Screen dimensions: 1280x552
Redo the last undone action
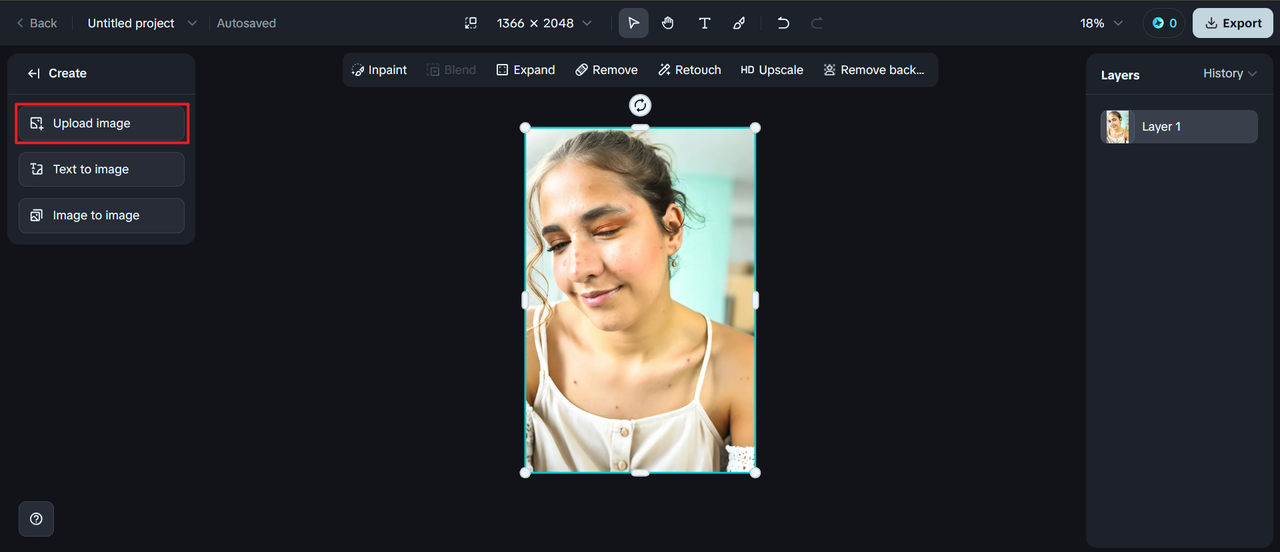(817, 23)
